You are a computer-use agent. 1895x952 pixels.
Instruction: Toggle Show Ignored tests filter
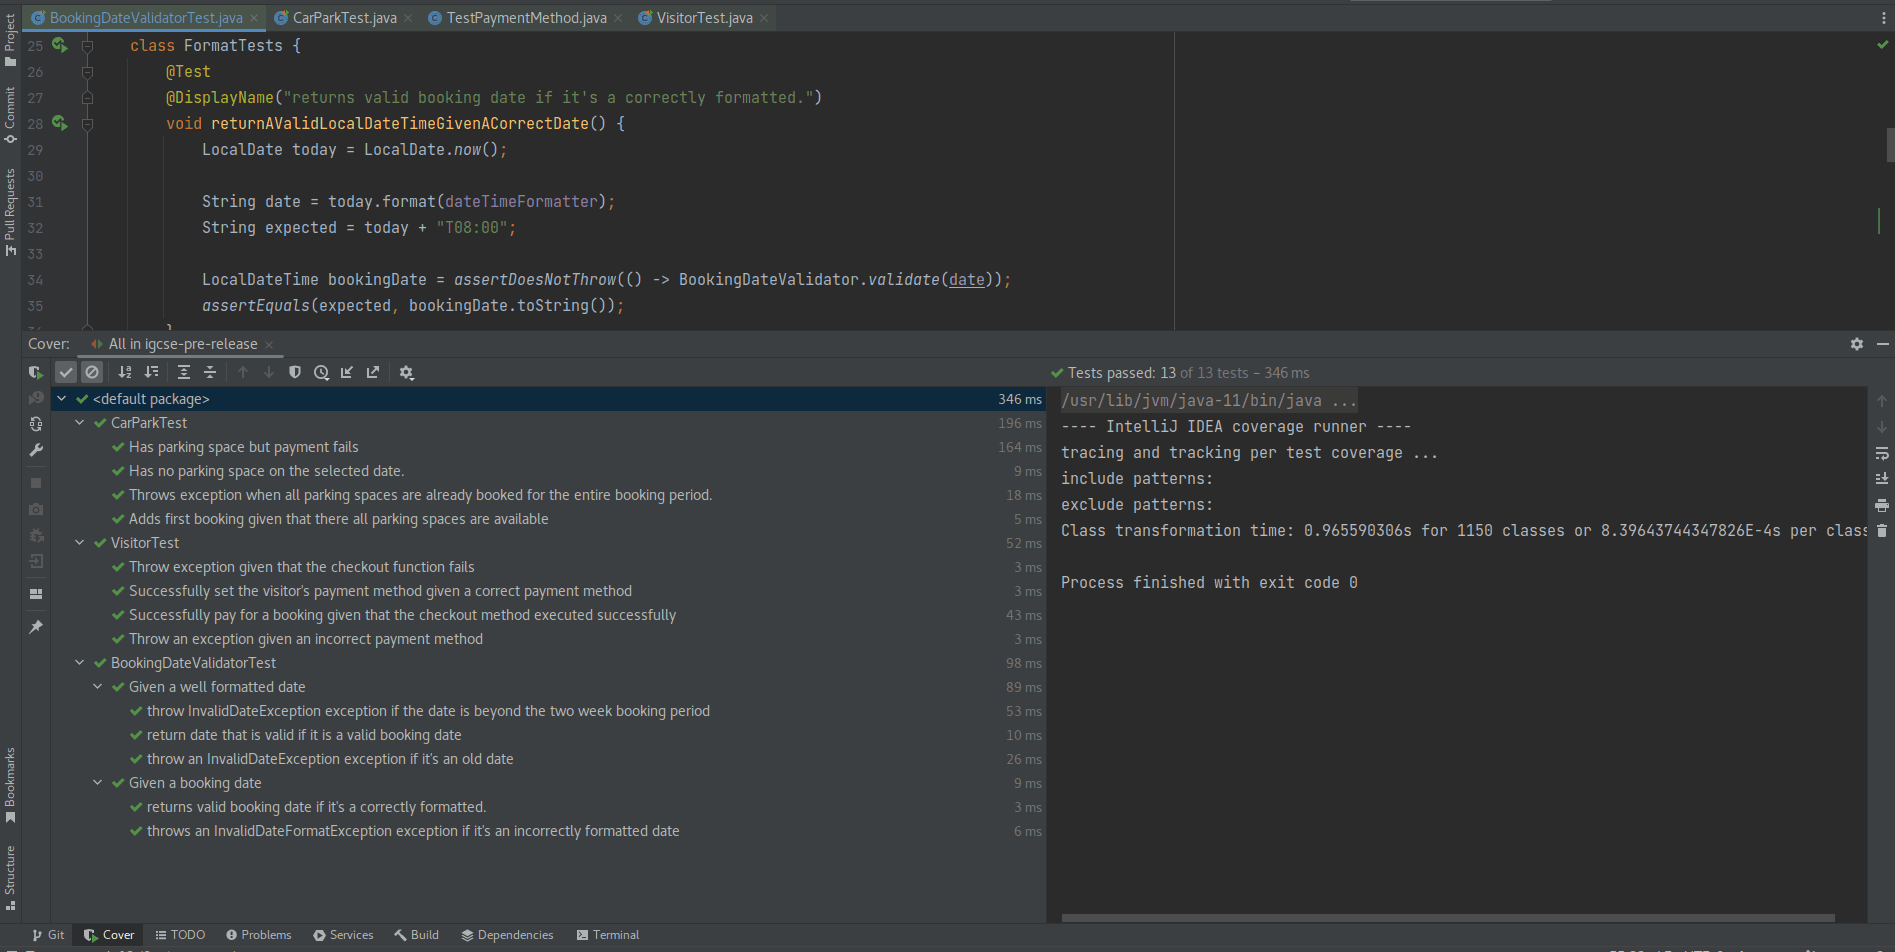pyautogui.click(x=92, y=372)
